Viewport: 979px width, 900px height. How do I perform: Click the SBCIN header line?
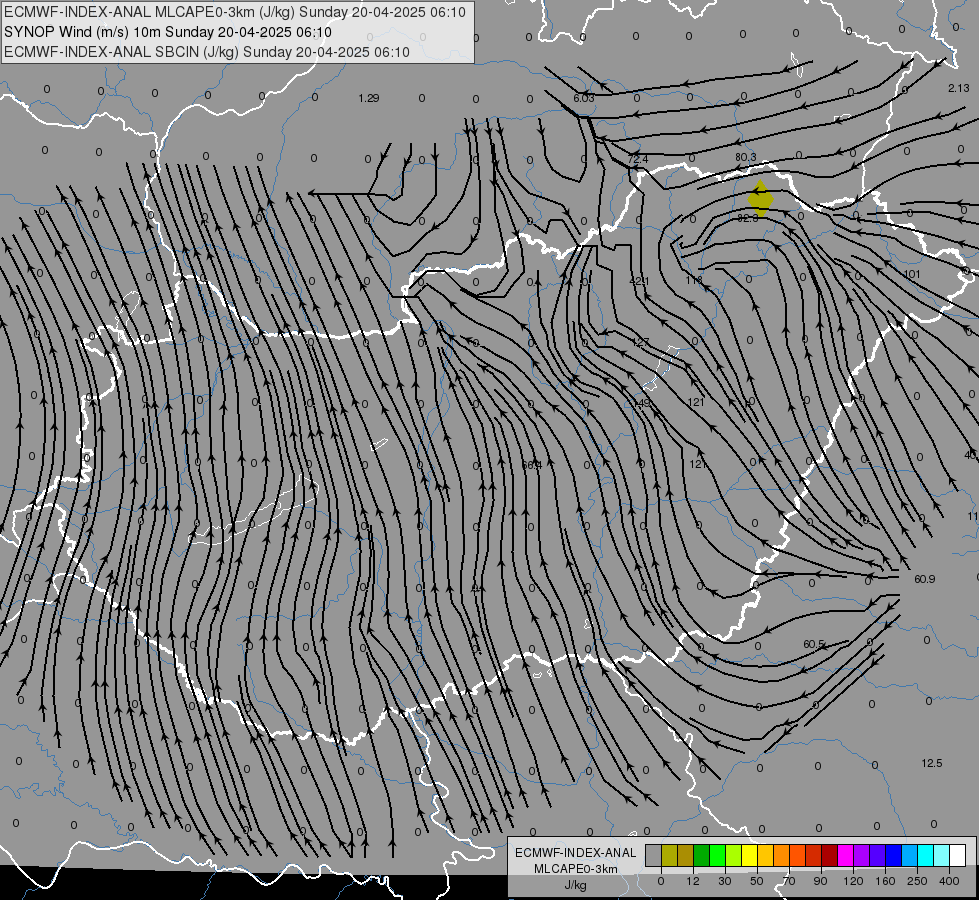pos(207,52)
